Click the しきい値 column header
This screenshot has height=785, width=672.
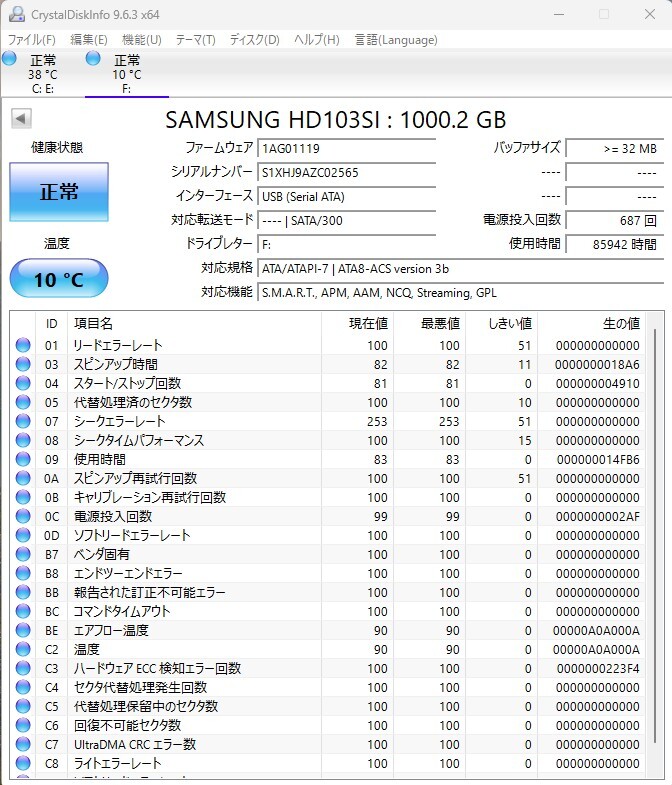click(502, 323)
